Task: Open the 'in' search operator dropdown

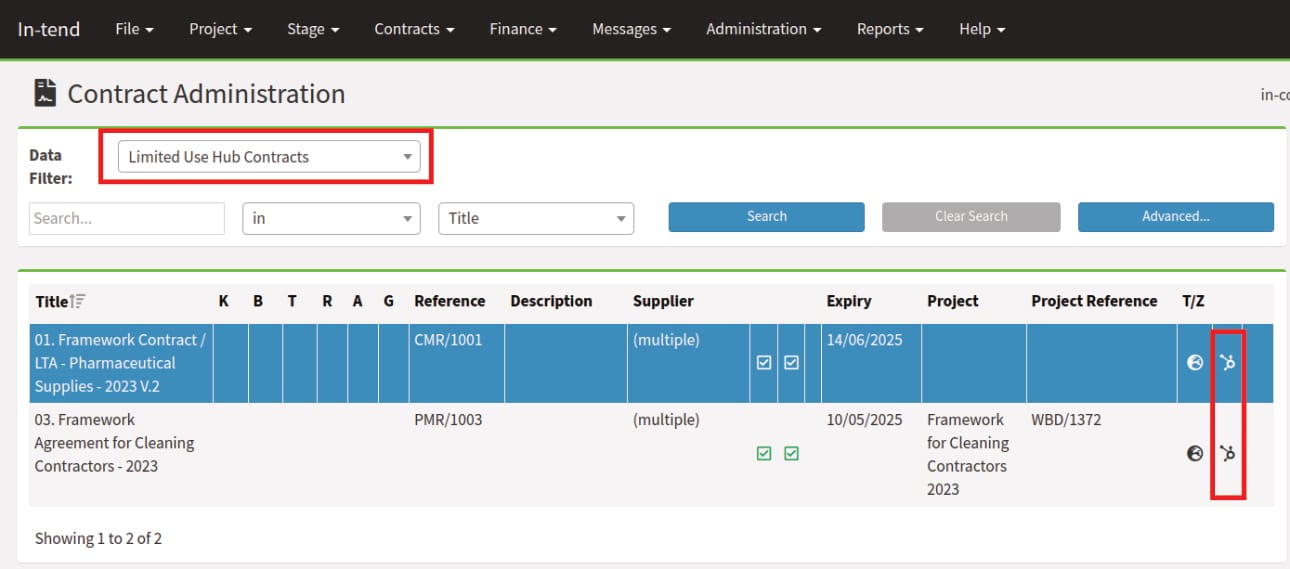Action: (331, 218)
